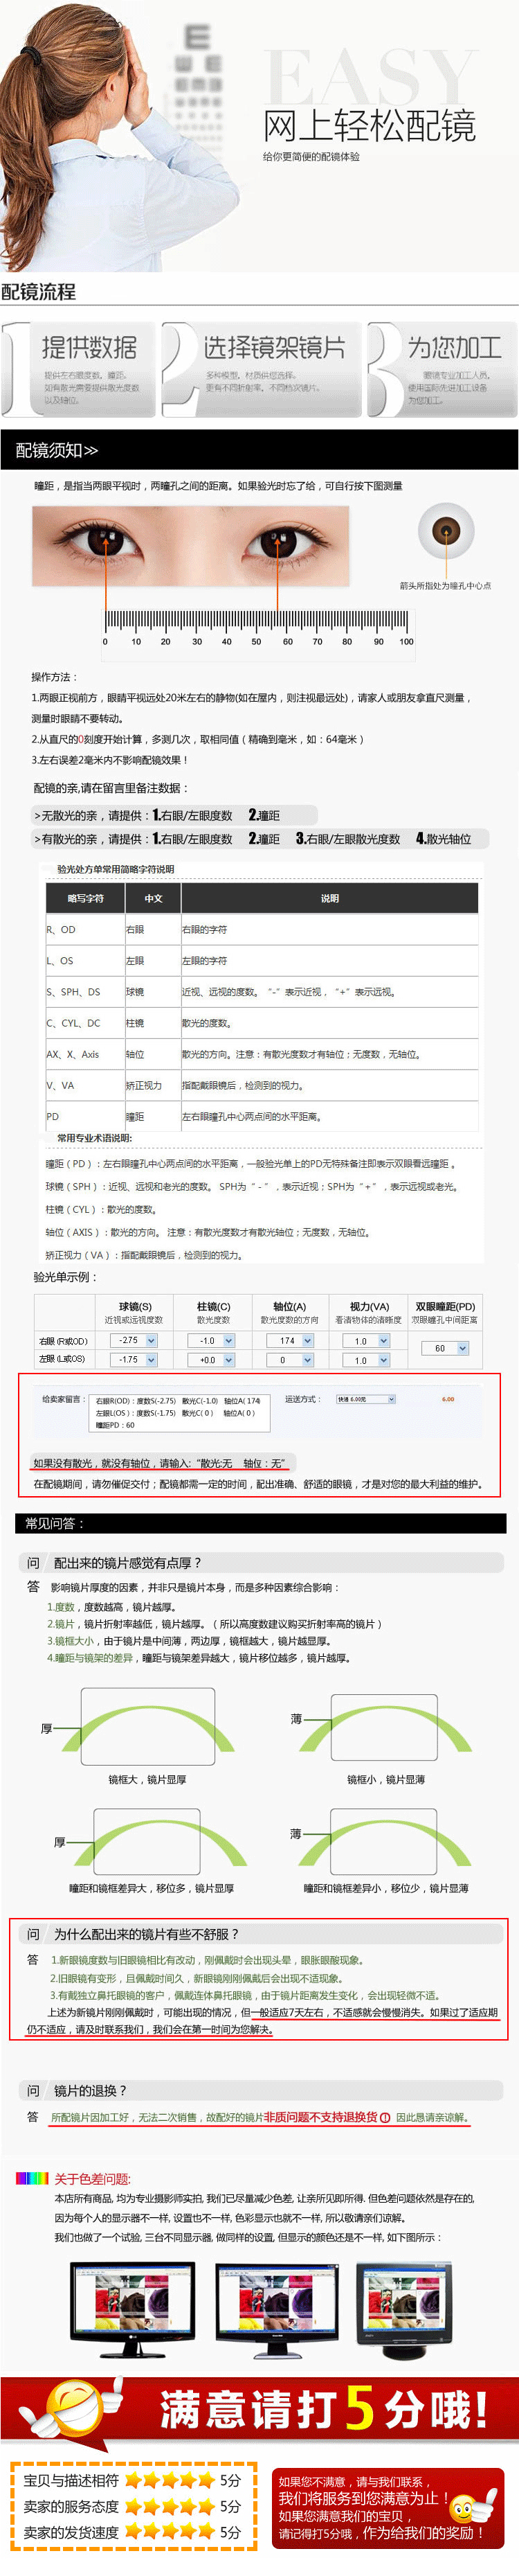Image resolution: width=519 pixels, height=2576 pixels.
Task: Click the R、OD row in abbreviation table
Action: point(262,929)
